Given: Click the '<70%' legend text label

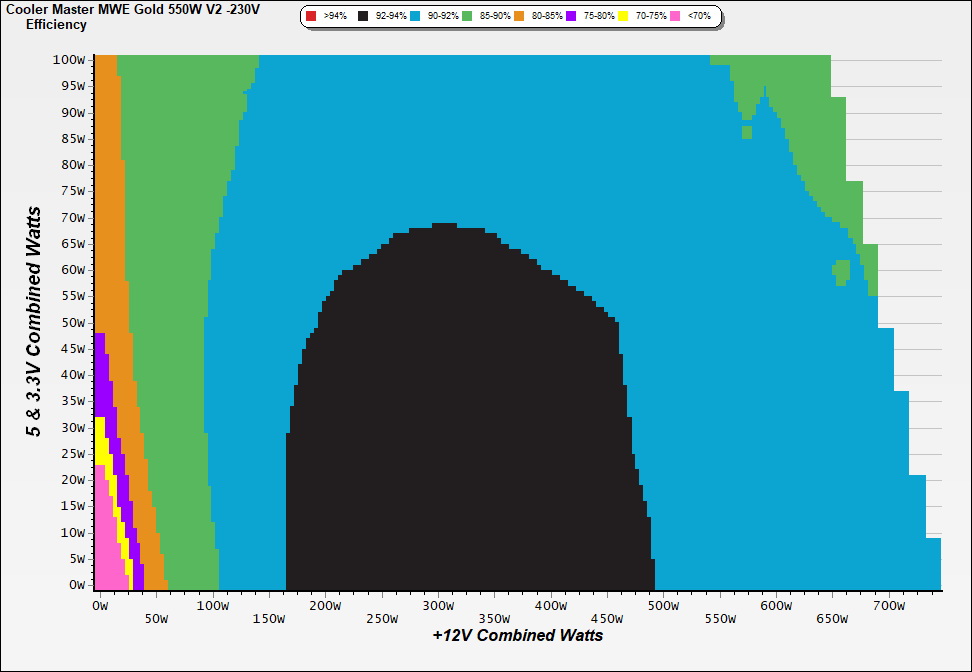Looking at the screenshot, I should click(699, 17).
